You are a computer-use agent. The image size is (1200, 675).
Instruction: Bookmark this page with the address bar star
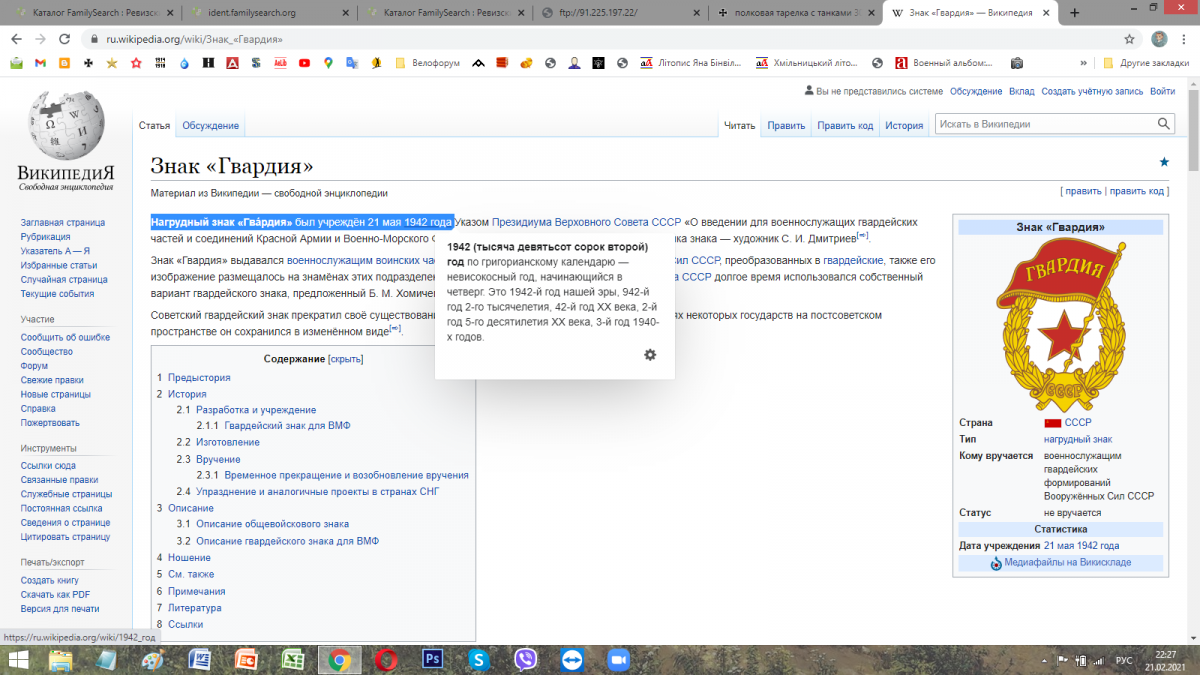coord(1129,39)
